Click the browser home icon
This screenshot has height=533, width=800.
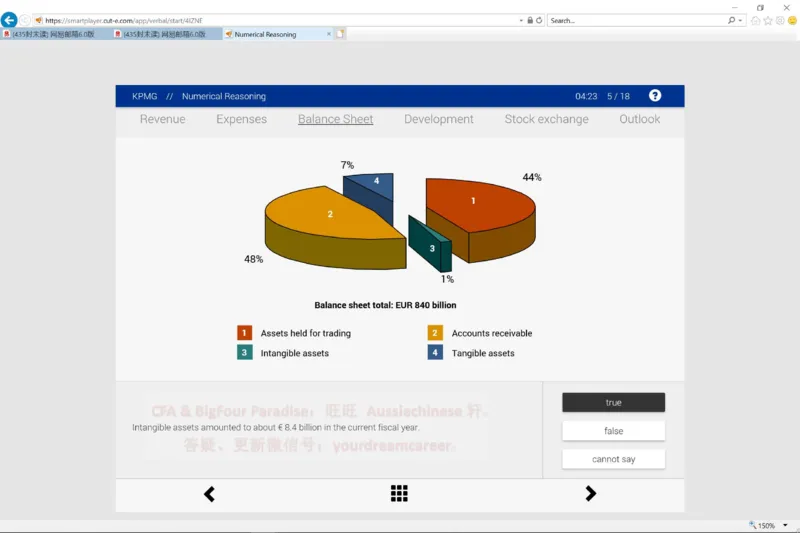(755, 20)
